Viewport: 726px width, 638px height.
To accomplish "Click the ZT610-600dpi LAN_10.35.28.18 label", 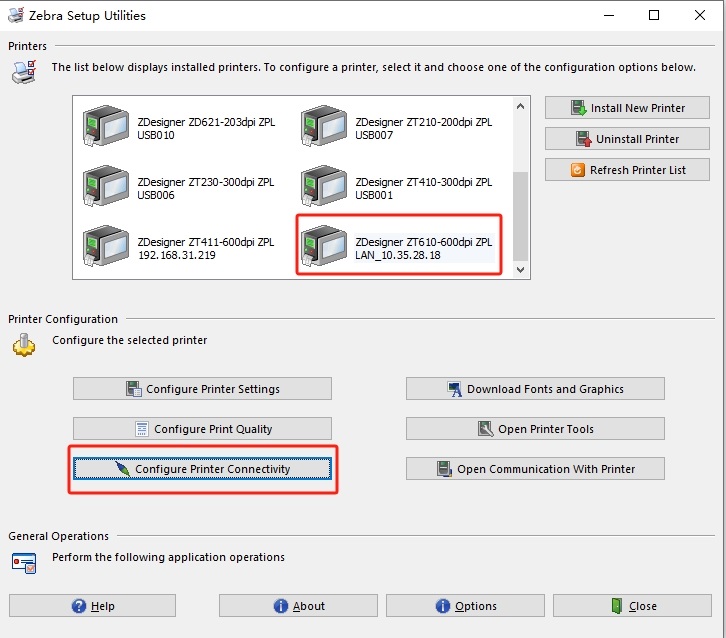I will click(x=424, y=249).
